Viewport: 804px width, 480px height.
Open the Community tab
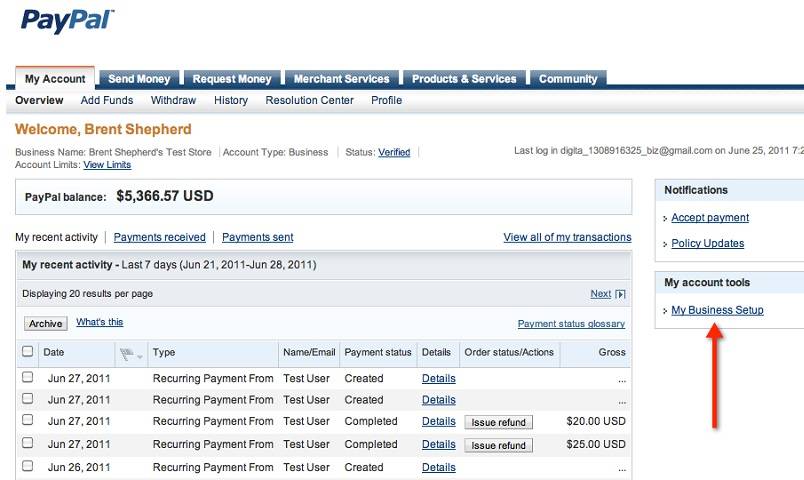568,78
